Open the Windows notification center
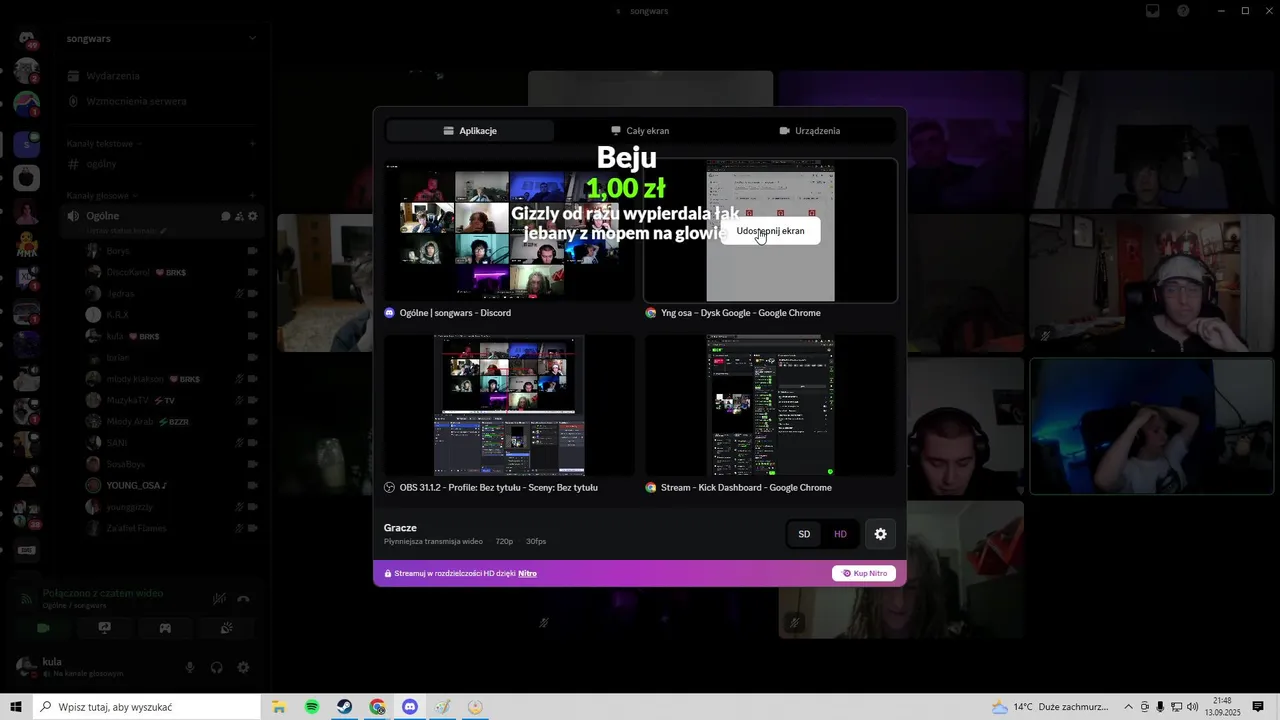The height and width of the screenshot is (720, 1280). tap(1258, 707)
